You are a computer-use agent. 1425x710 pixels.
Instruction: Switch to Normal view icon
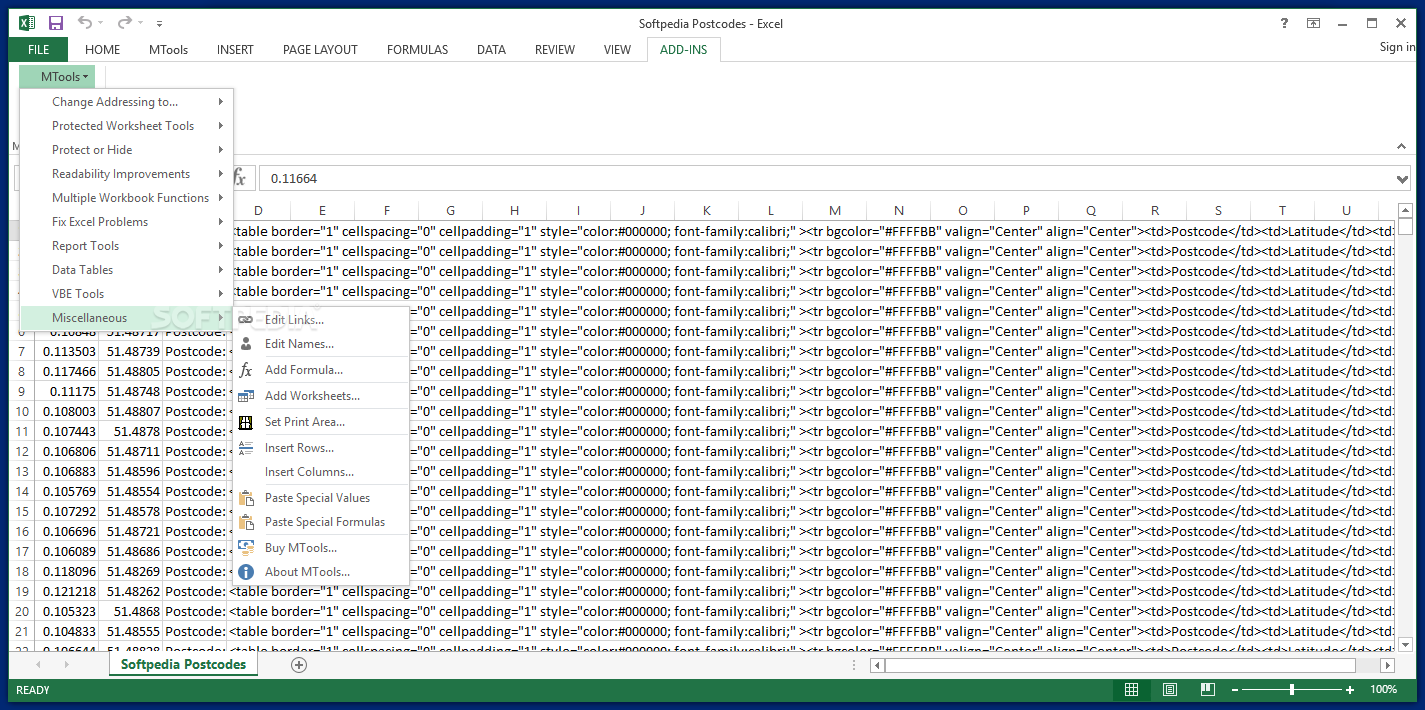[1131, 690]
